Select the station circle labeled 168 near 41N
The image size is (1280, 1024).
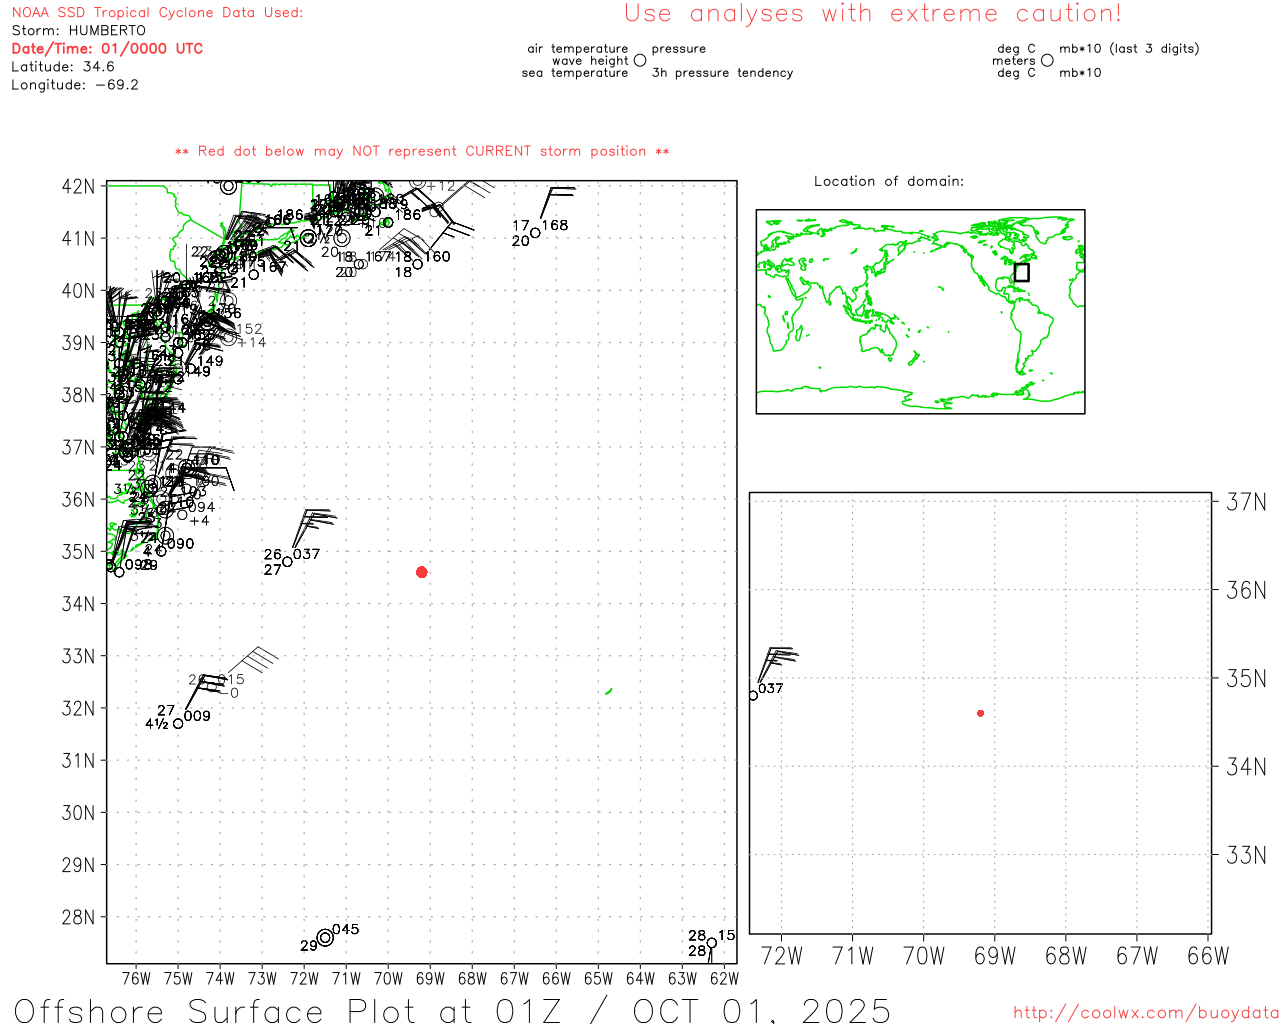click(535, 233)
